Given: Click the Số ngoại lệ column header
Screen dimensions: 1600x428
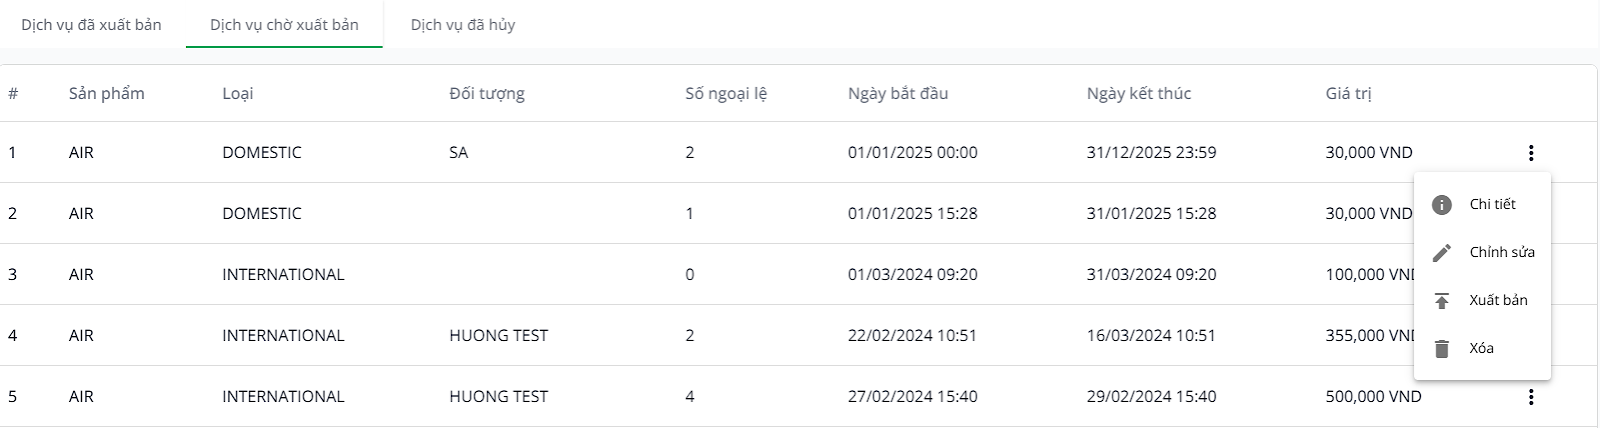Looking at the screenshot, I should pos(726,94).
